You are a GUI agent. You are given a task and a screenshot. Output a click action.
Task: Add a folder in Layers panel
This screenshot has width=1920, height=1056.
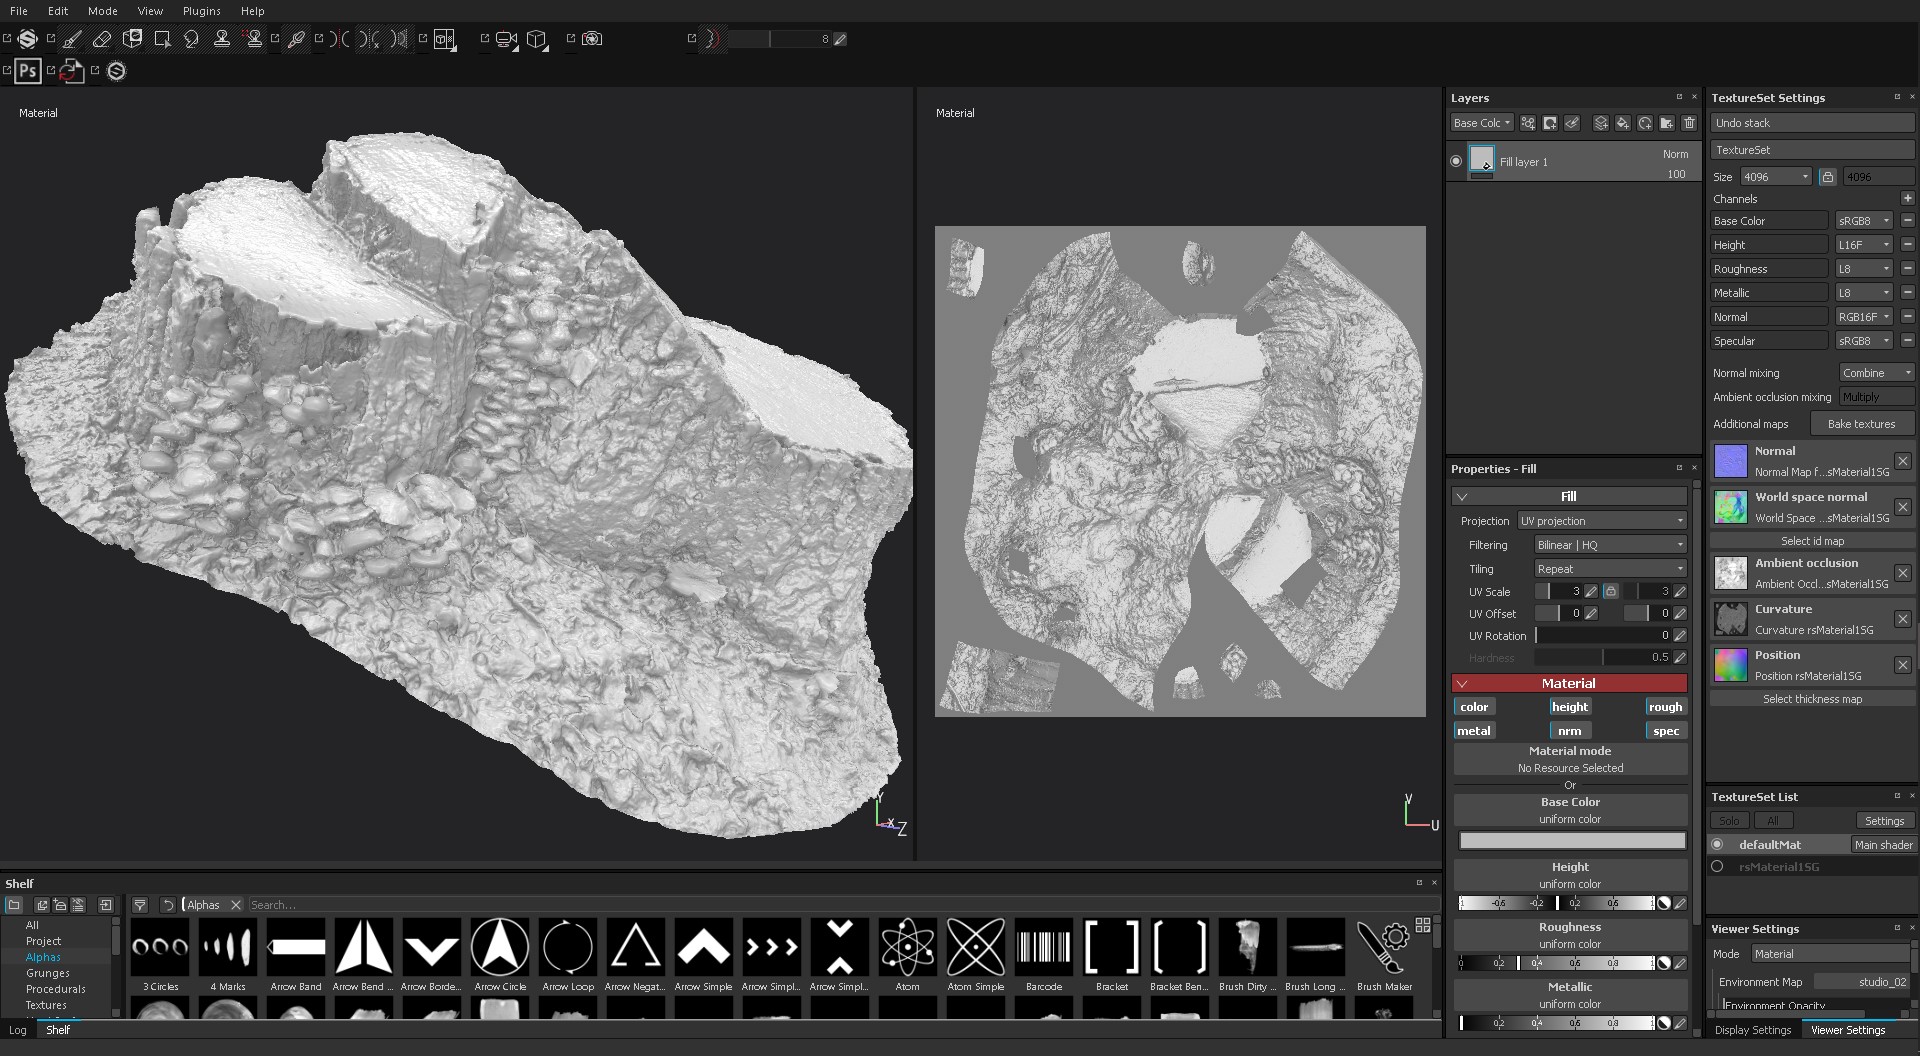1666,123
